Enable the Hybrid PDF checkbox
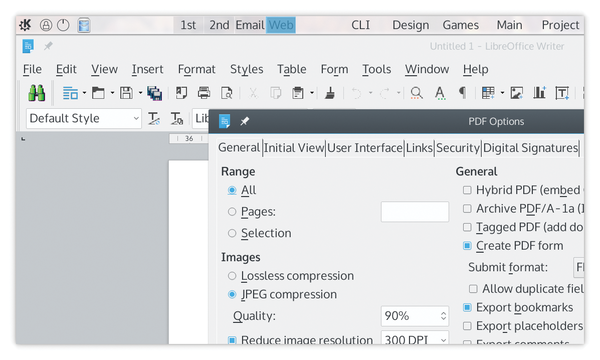Viewport: 600px width, 360px height. pyautogui.click(x=467, y=190)
